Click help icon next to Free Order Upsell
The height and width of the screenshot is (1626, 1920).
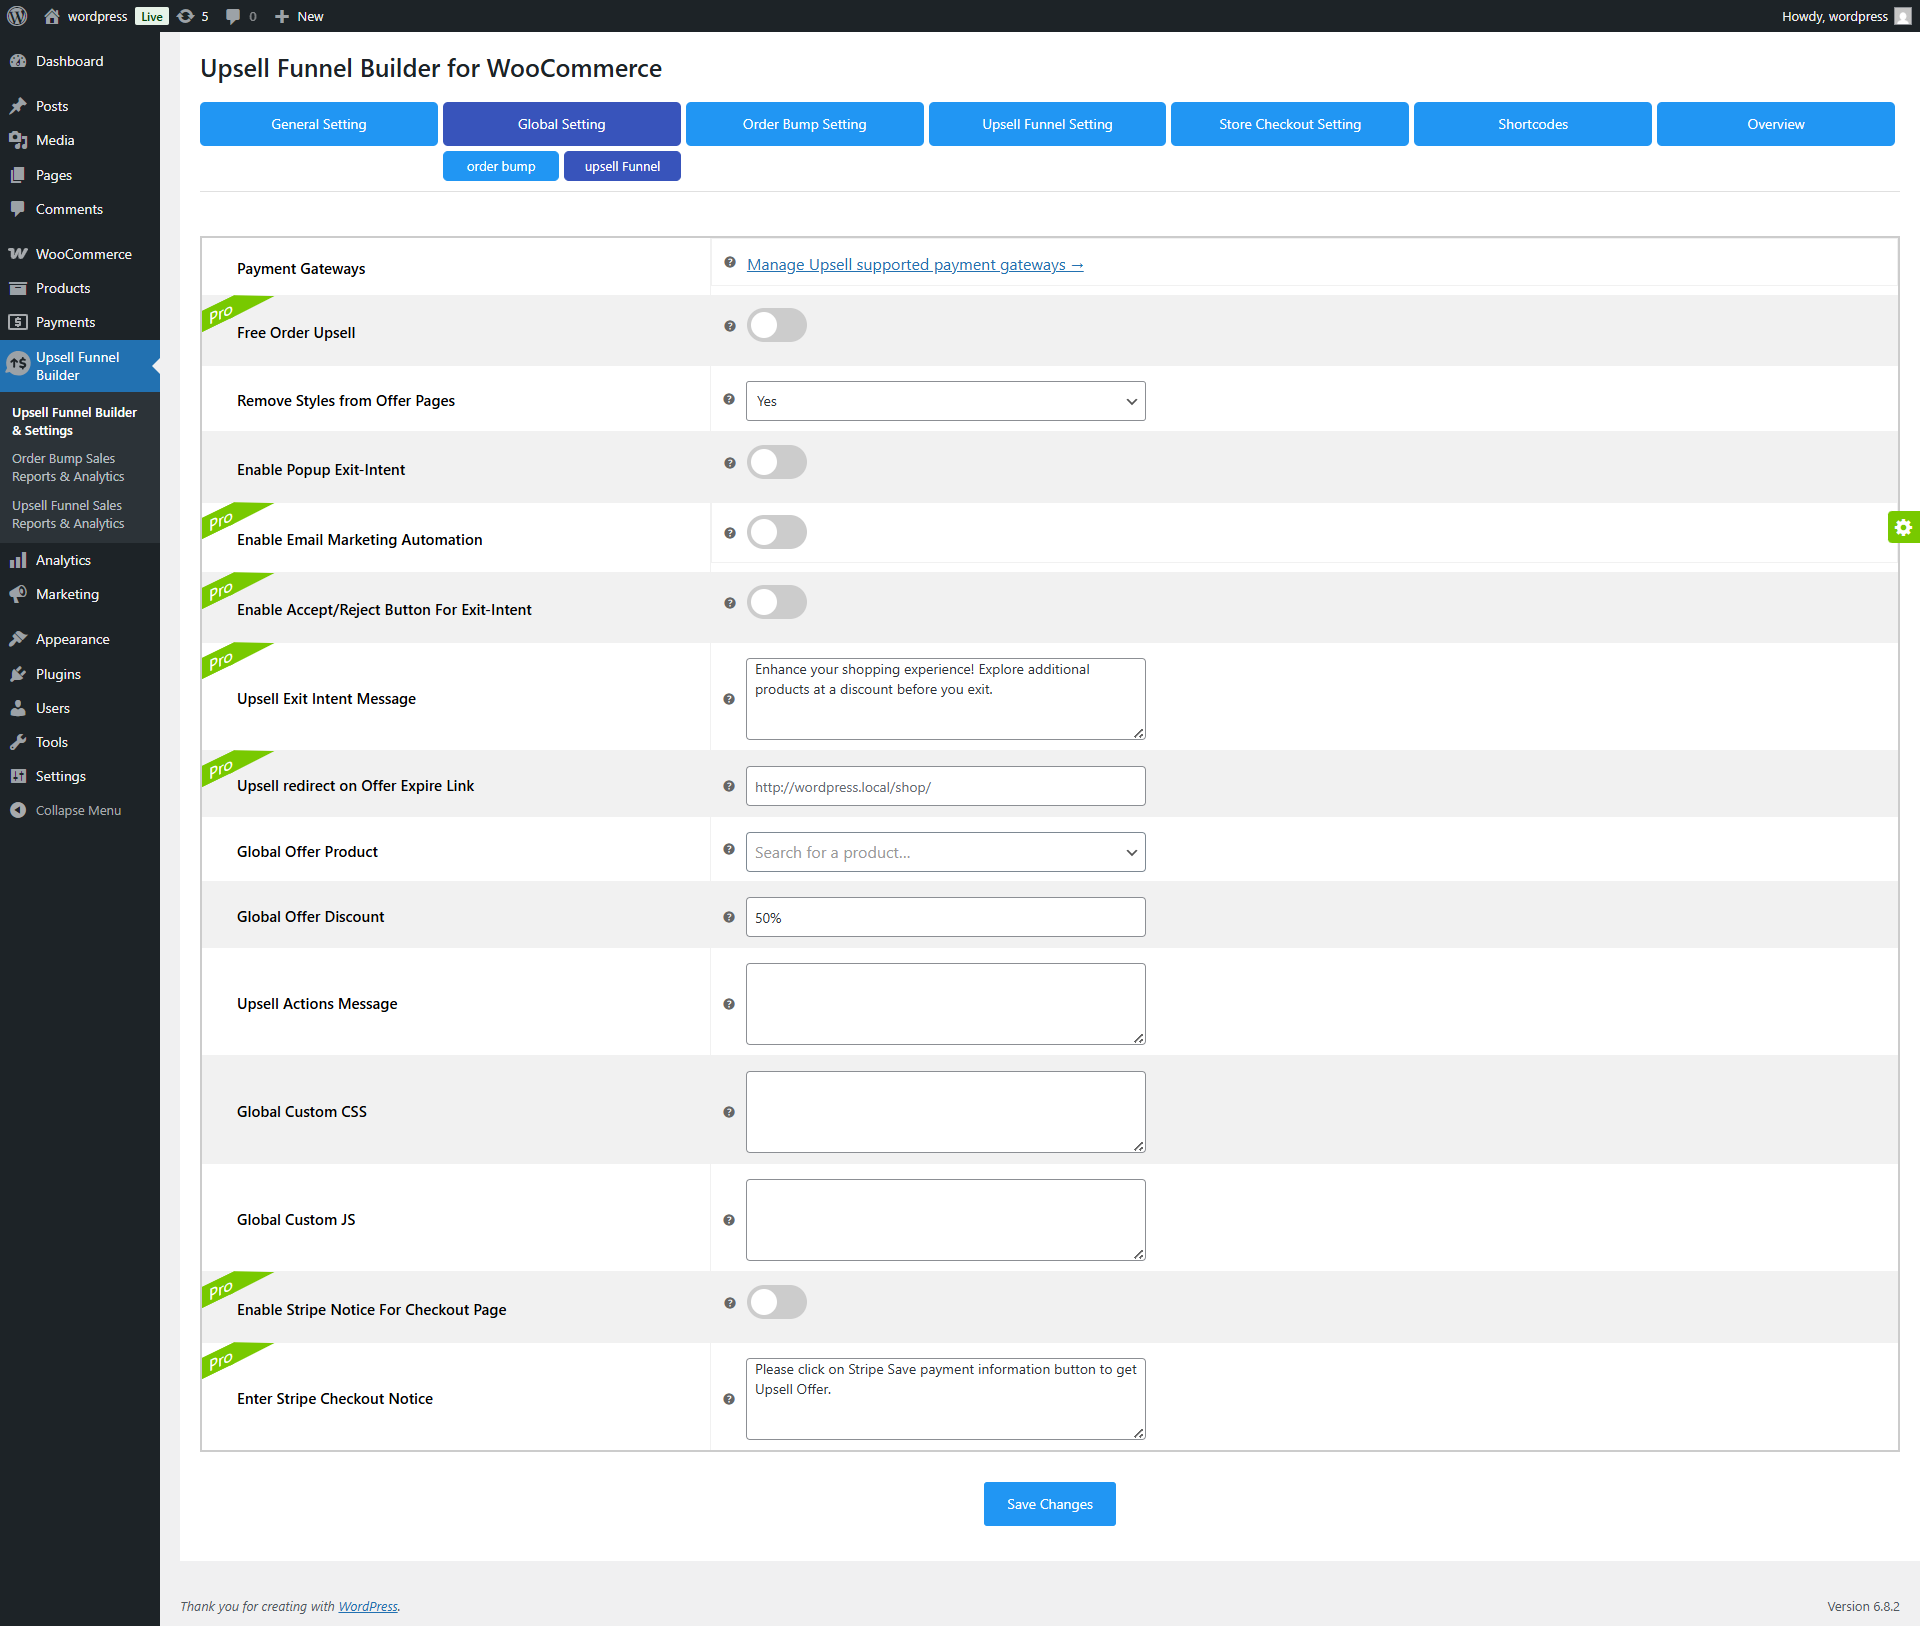coord(729,326)
